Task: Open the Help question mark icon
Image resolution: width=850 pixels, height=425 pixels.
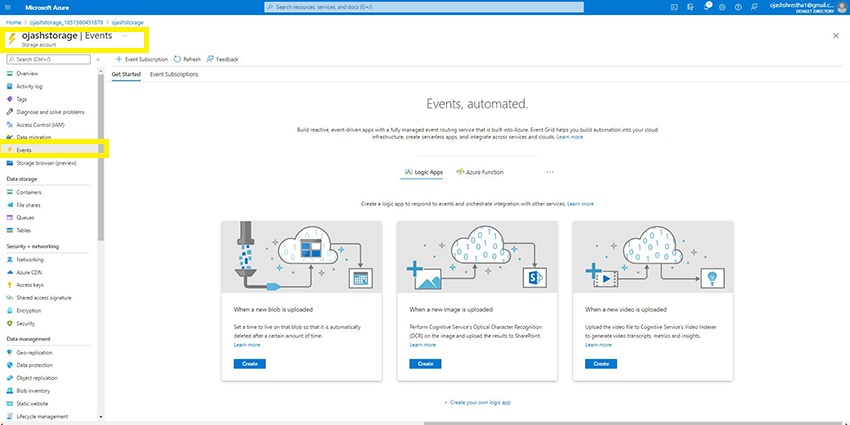Action: 738,7
